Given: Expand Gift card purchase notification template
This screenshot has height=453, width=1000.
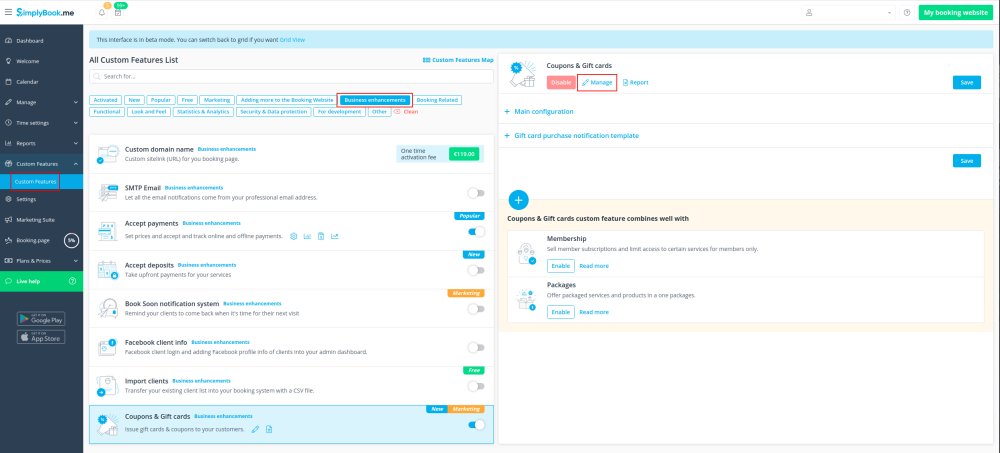Looking at the screenshot, I should pyautogui.click(x=575, y=135).
